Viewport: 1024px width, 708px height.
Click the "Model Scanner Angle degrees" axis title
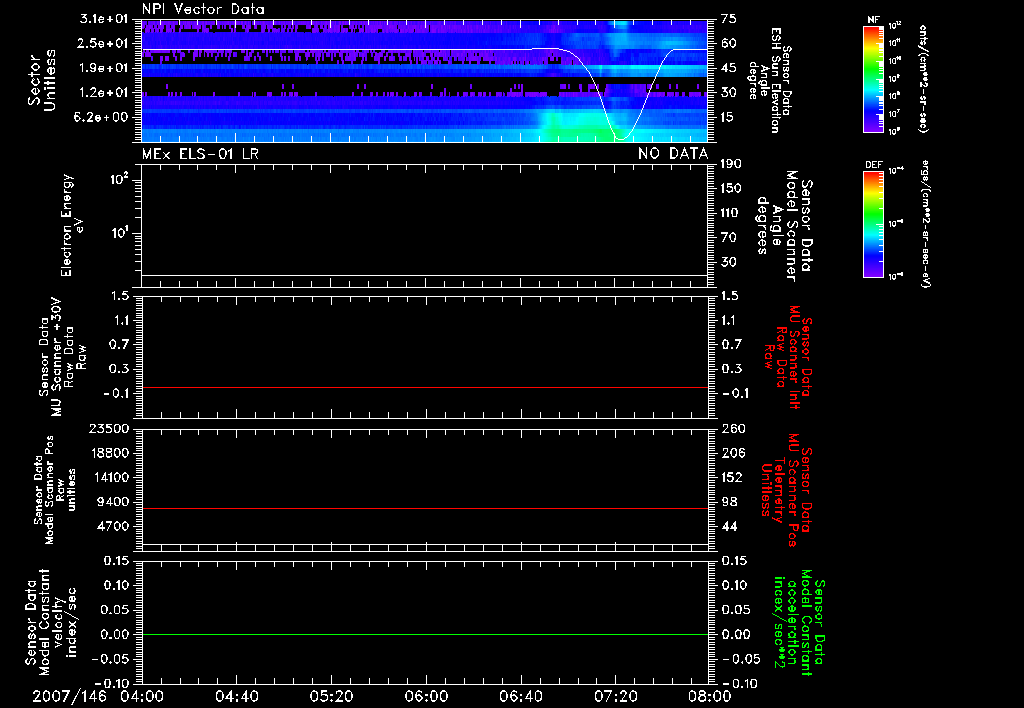[784, 226]
